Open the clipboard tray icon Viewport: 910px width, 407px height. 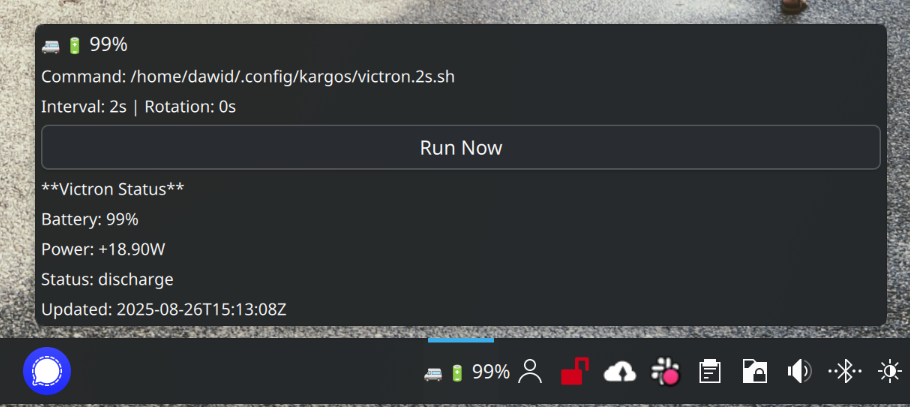pyautogui.click(x=710, y=372)
